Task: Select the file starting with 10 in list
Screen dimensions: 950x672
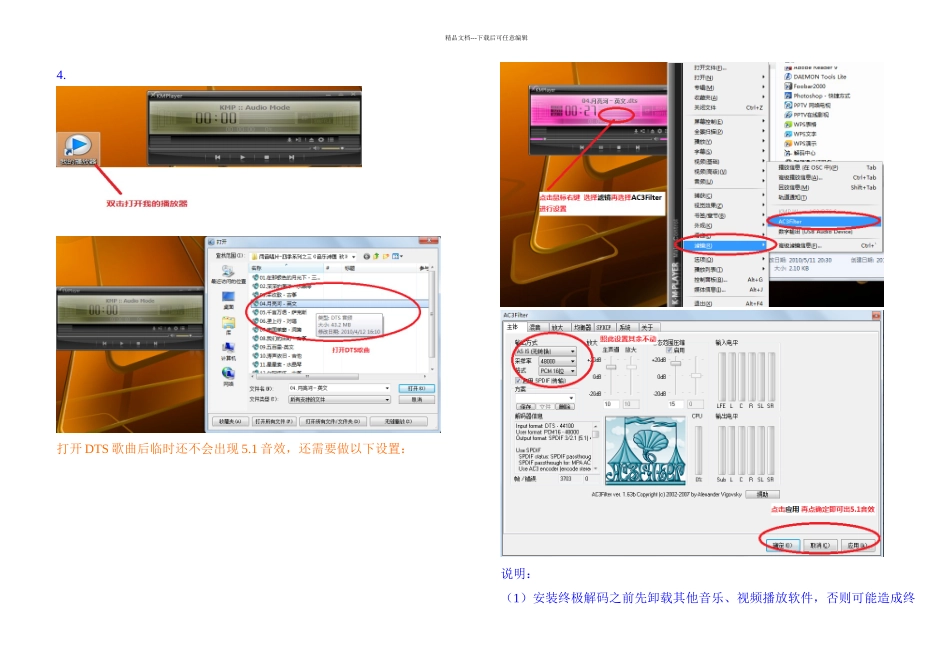Action: coord(277,356)
